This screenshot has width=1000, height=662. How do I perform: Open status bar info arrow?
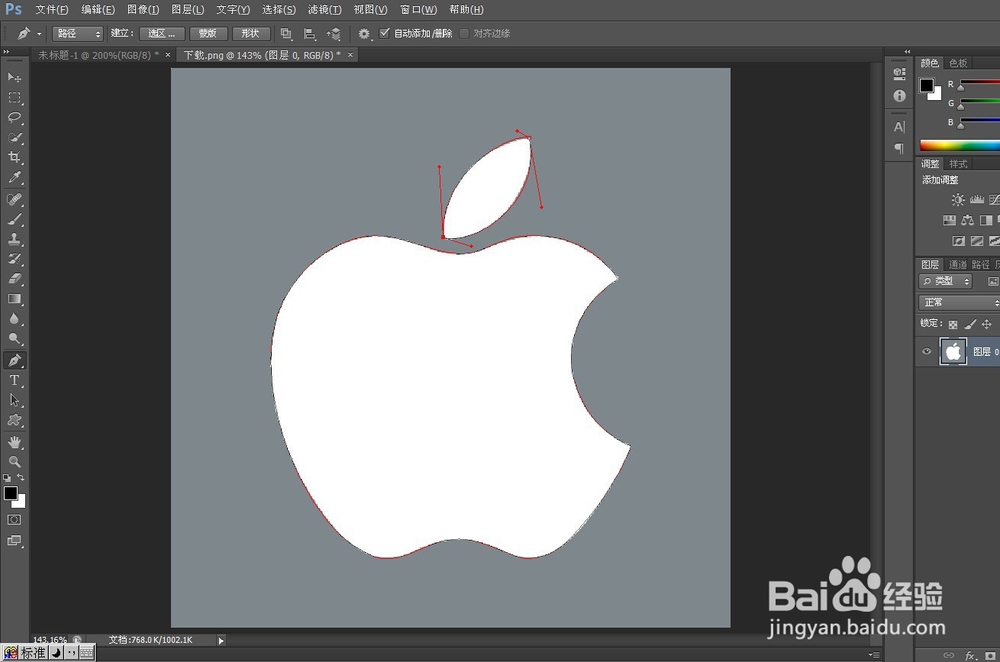221,640
